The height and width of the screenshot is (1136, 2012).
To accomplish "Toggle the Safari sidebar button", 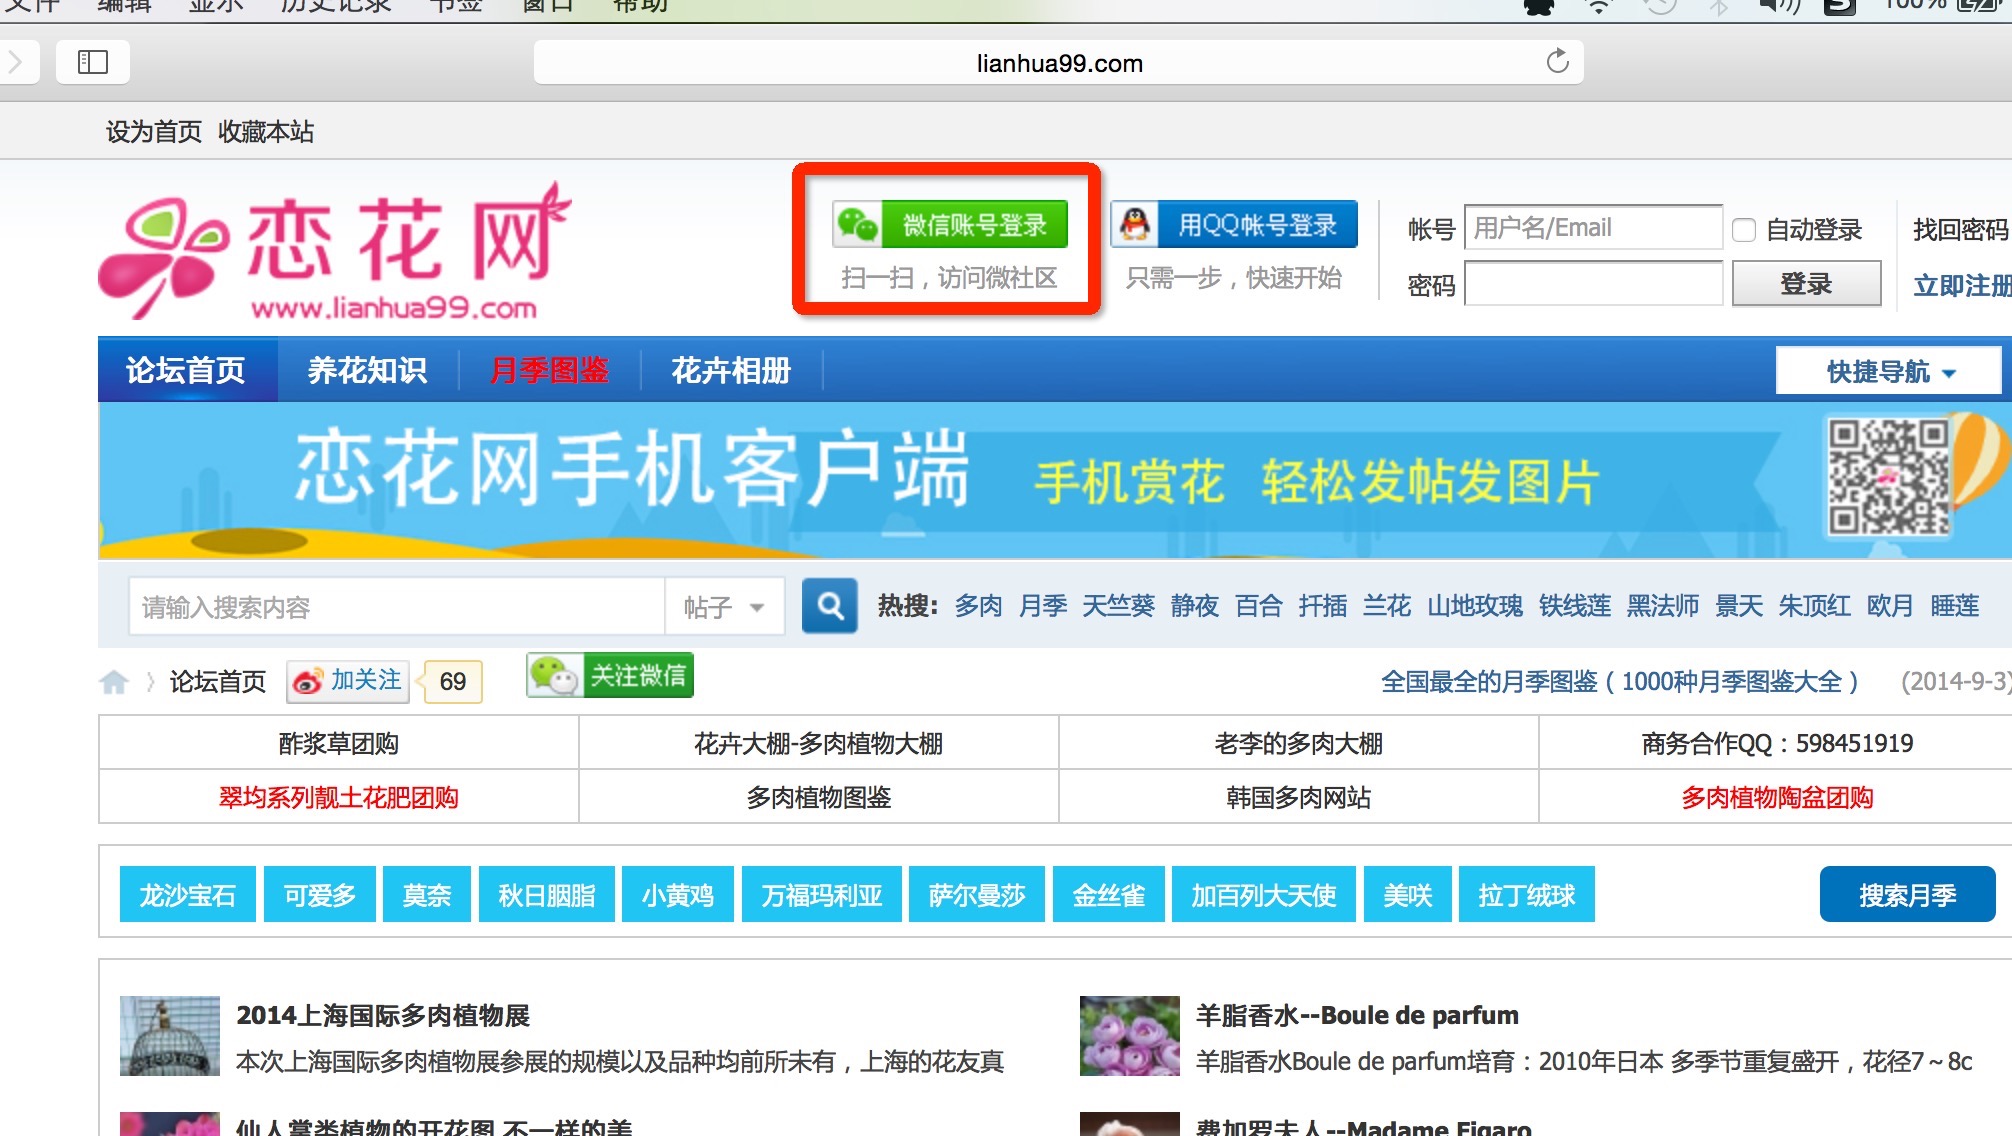I will [x=93, y=62].
